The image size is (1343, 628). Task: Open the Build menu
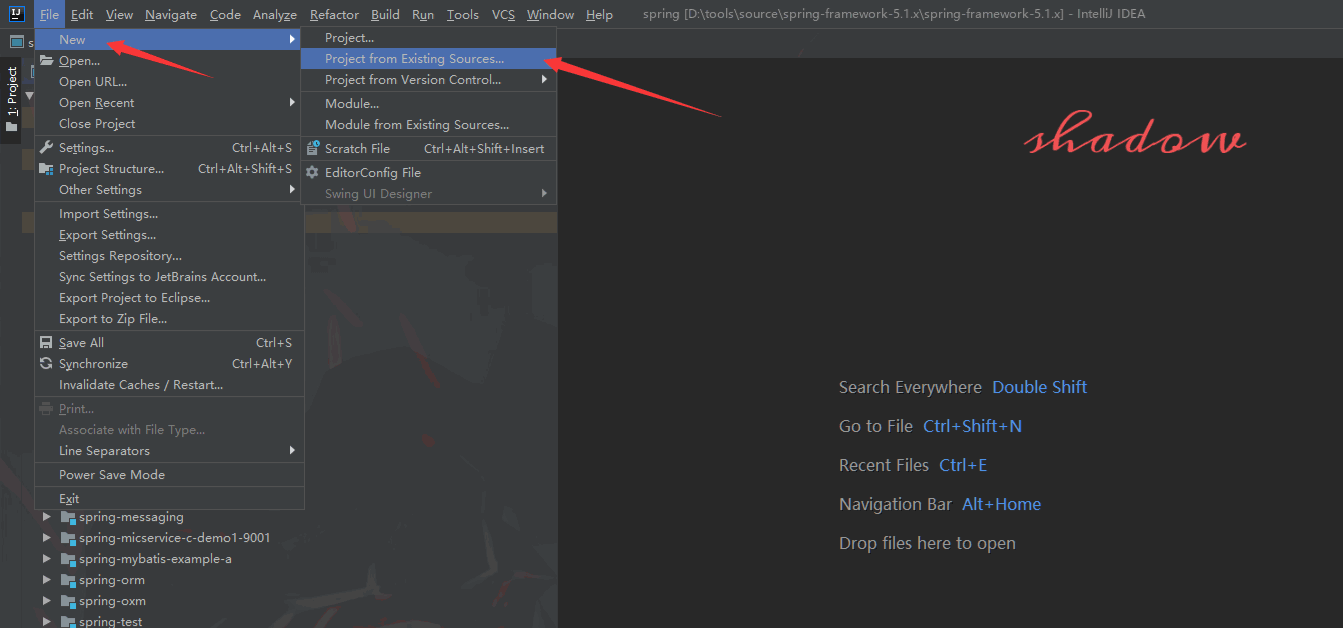pyautogui.click(x=385, y=14)
